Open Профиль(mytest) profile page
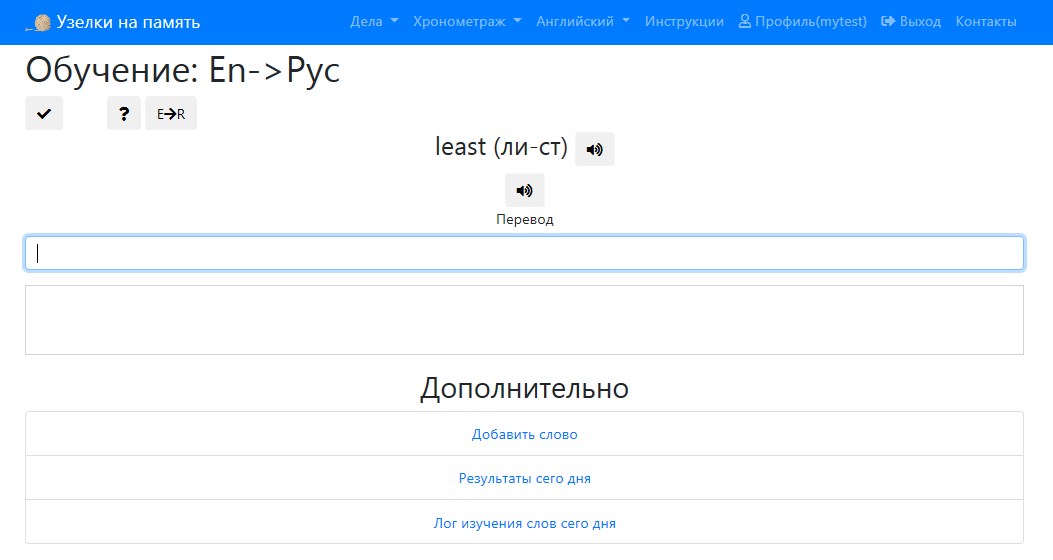Image resolution: width=1053 pixels, height=560 pixels. click(811, 21)
